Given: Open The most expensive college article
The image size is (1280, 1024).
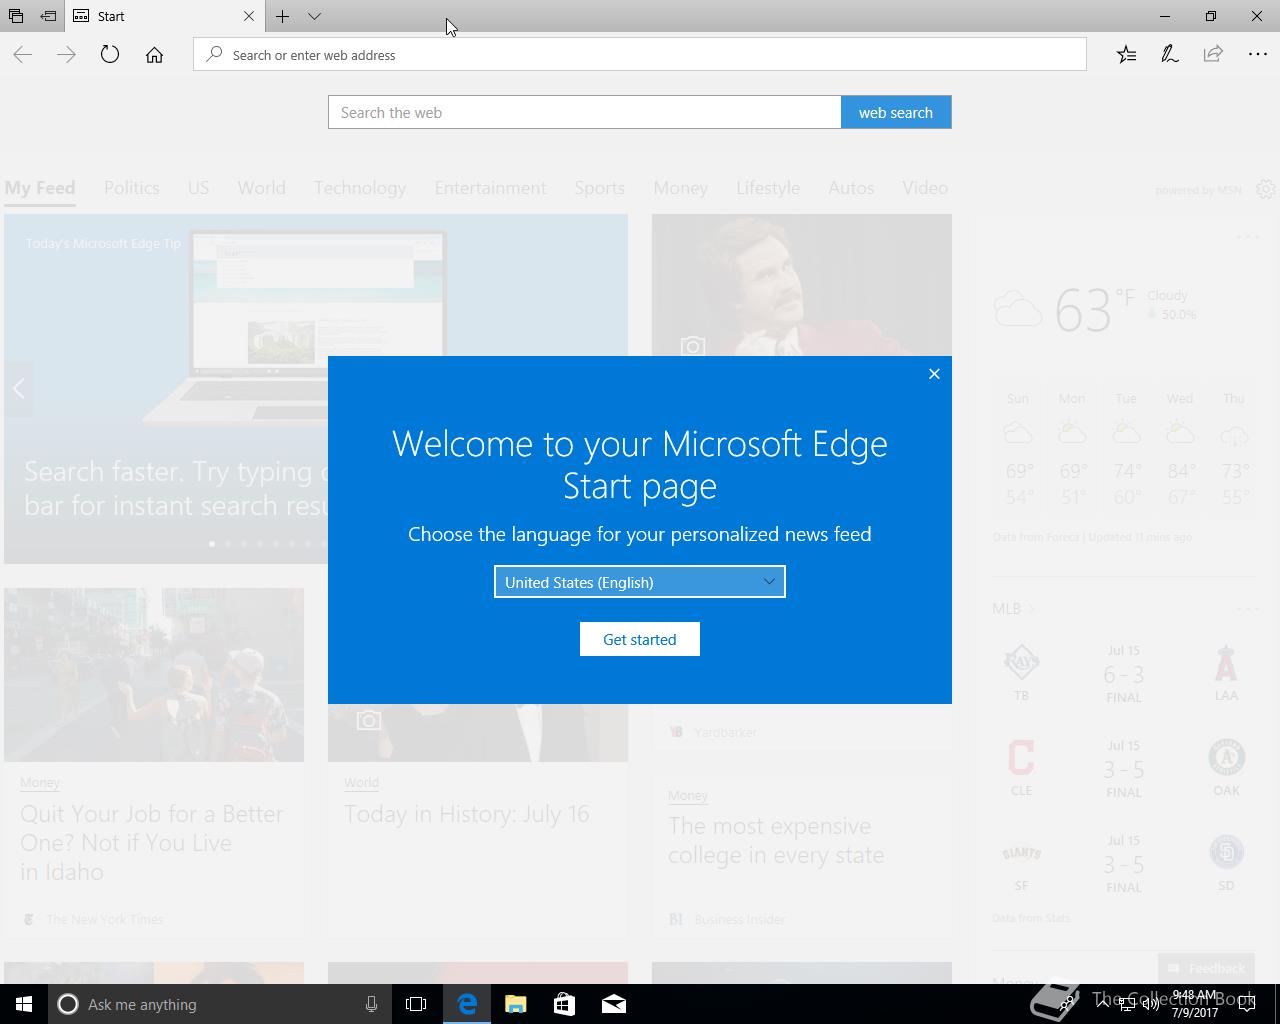Looking at the screenshot, I should point(776,840).
